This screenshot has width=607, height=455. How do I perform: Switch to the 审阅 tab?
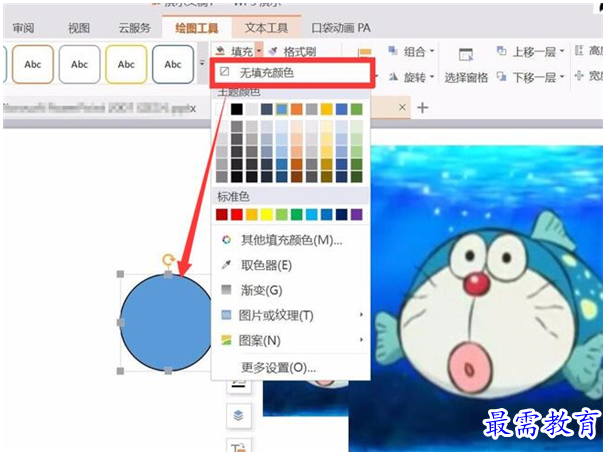[23, 28]
